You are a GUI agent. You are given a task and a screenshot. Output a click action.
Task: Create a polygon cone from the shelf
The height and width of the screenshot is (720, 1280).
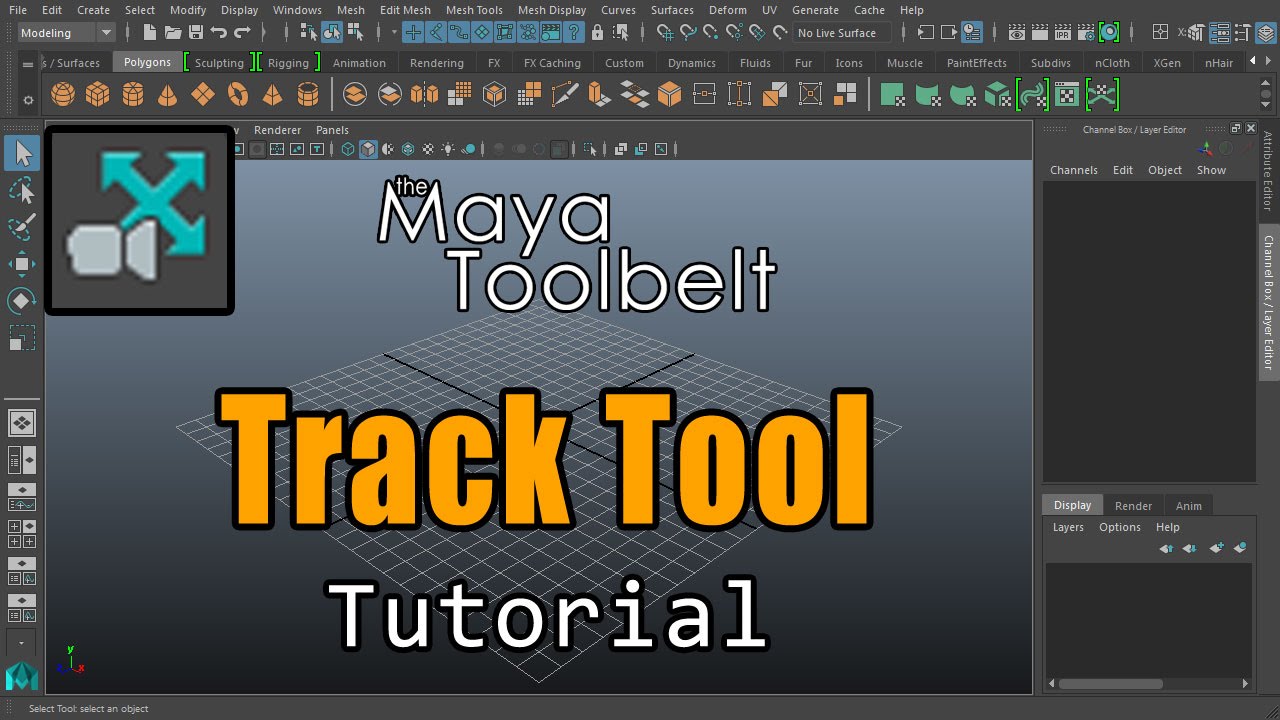(168, 95)
